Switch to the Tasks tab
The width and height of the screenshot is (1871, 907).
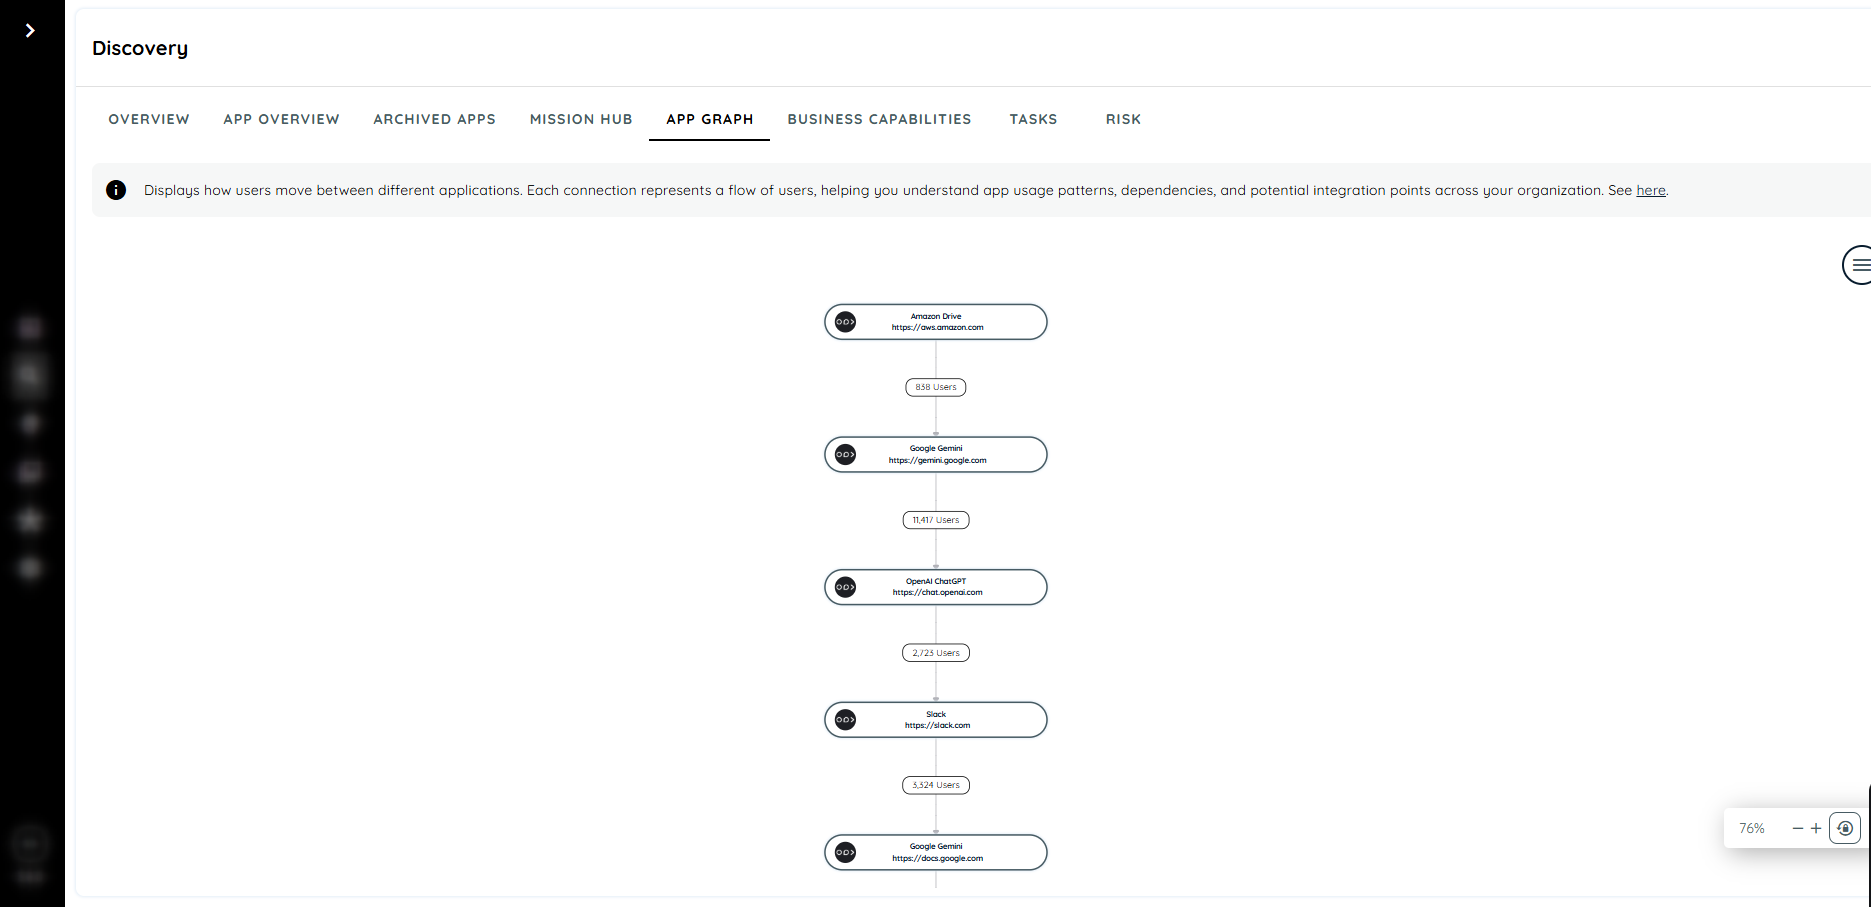click(1033, 119)
